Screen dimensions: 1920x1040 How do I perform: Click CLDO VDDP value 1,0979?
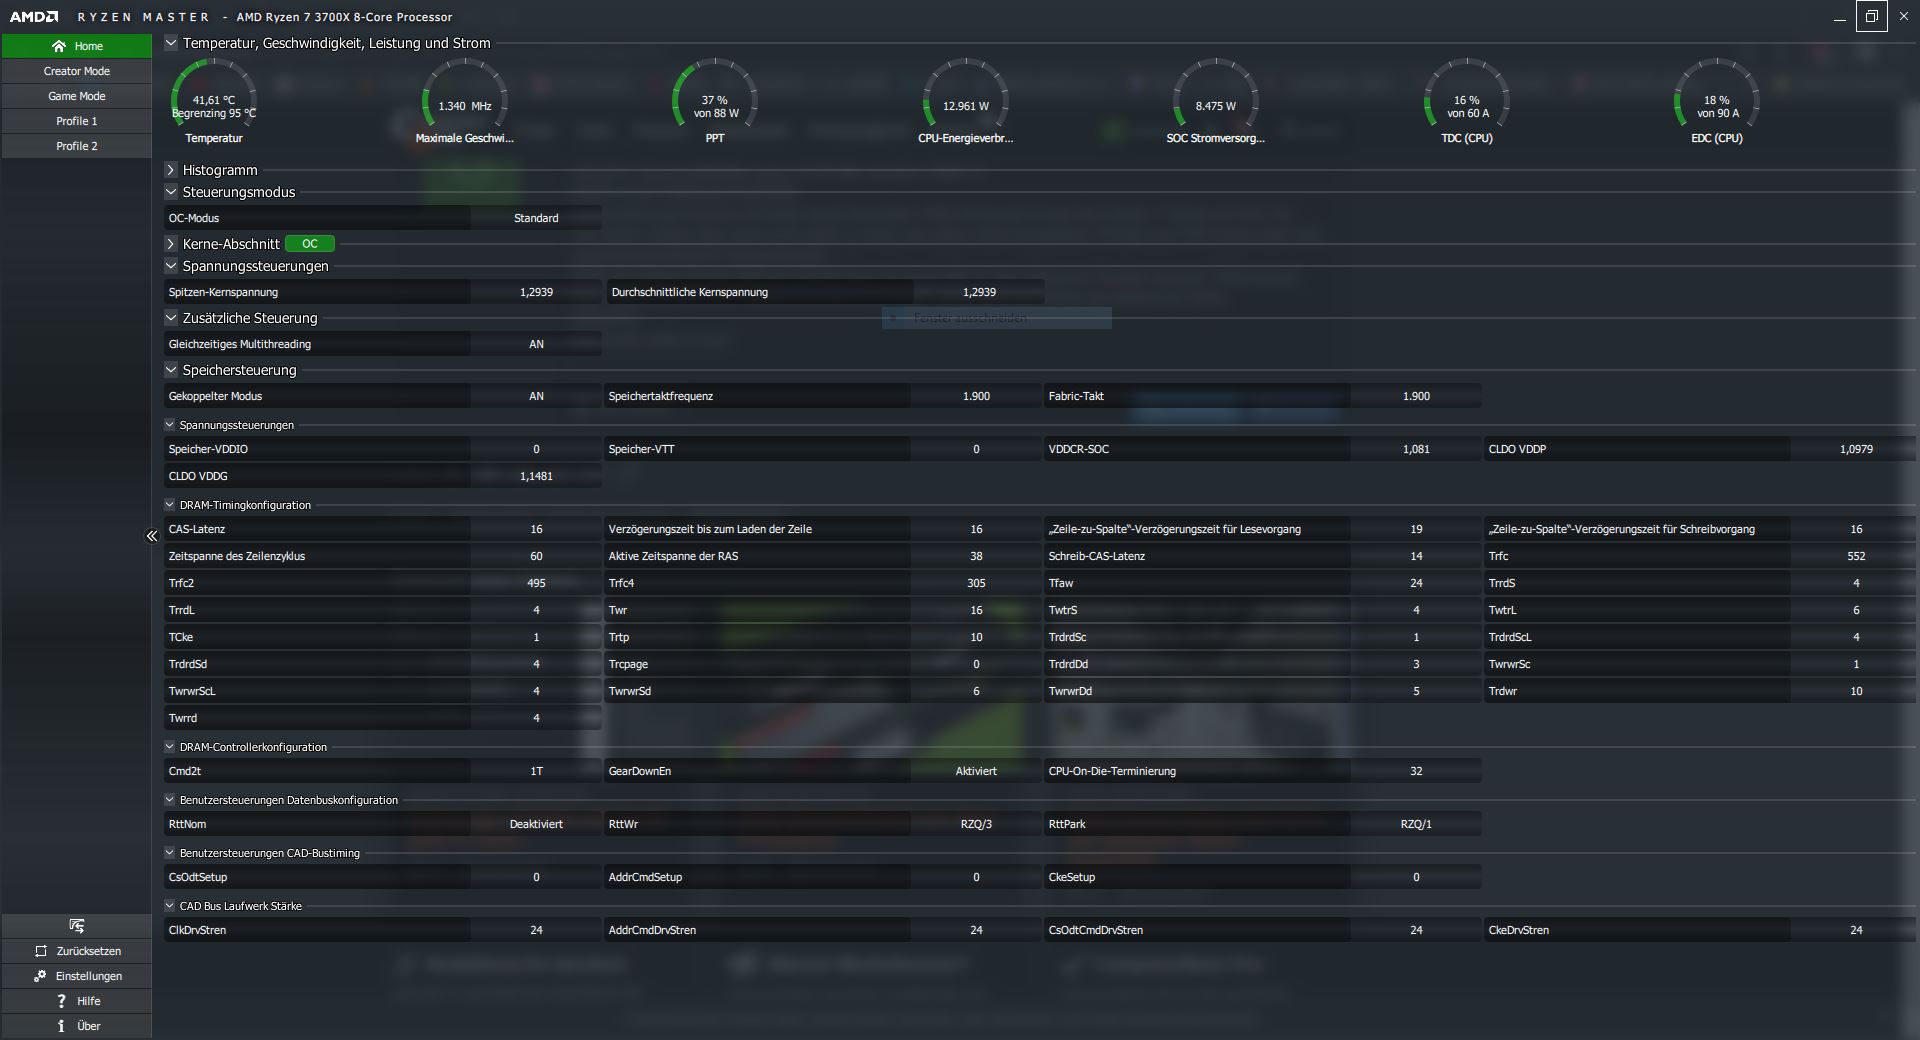tap(1856, 449)
